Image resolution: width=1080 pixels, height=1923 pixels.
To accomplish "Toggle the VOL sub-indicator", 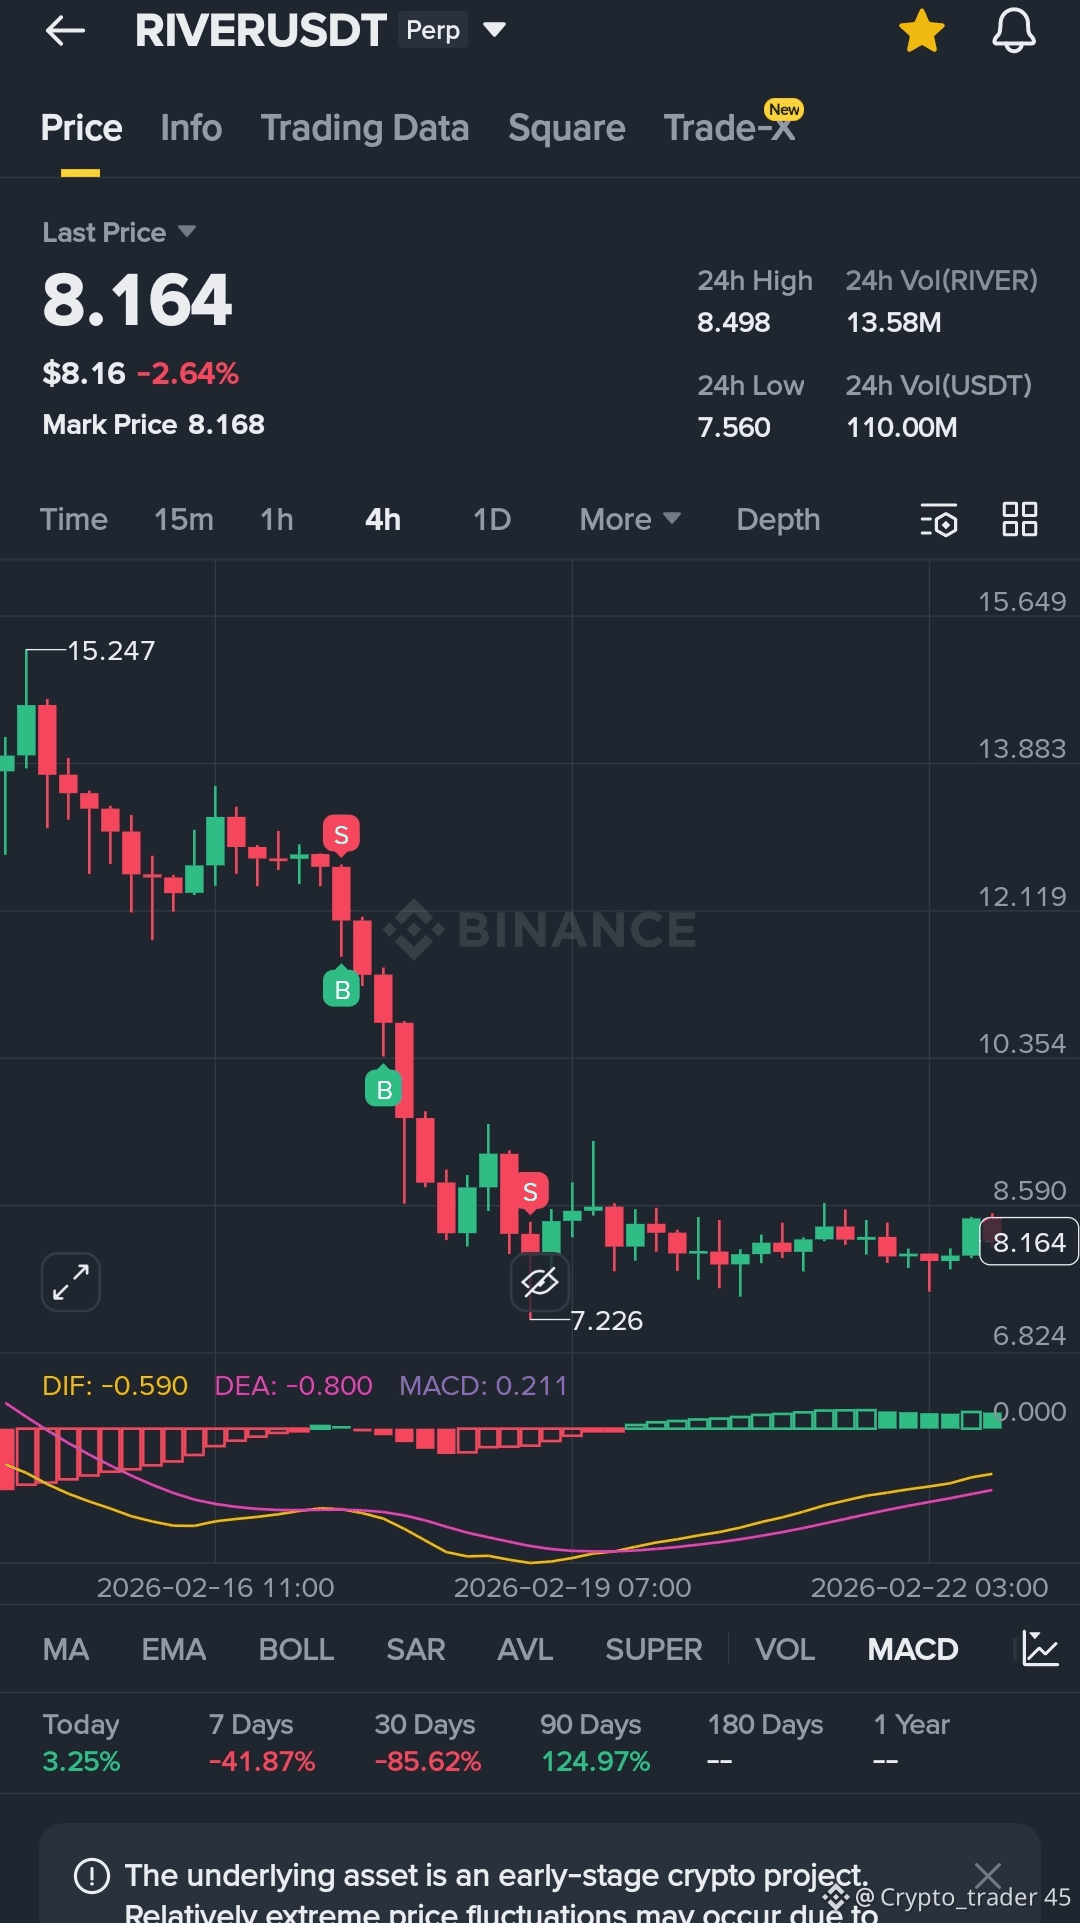I will tap(785, 1649).
